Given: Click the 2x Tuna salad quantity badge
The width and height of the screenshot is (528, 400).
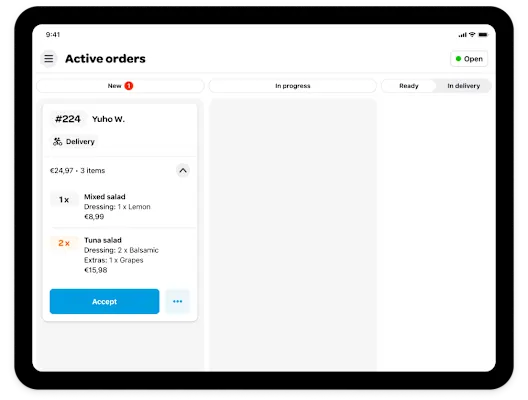Looking at the screenshot, I should pos(64,243).
